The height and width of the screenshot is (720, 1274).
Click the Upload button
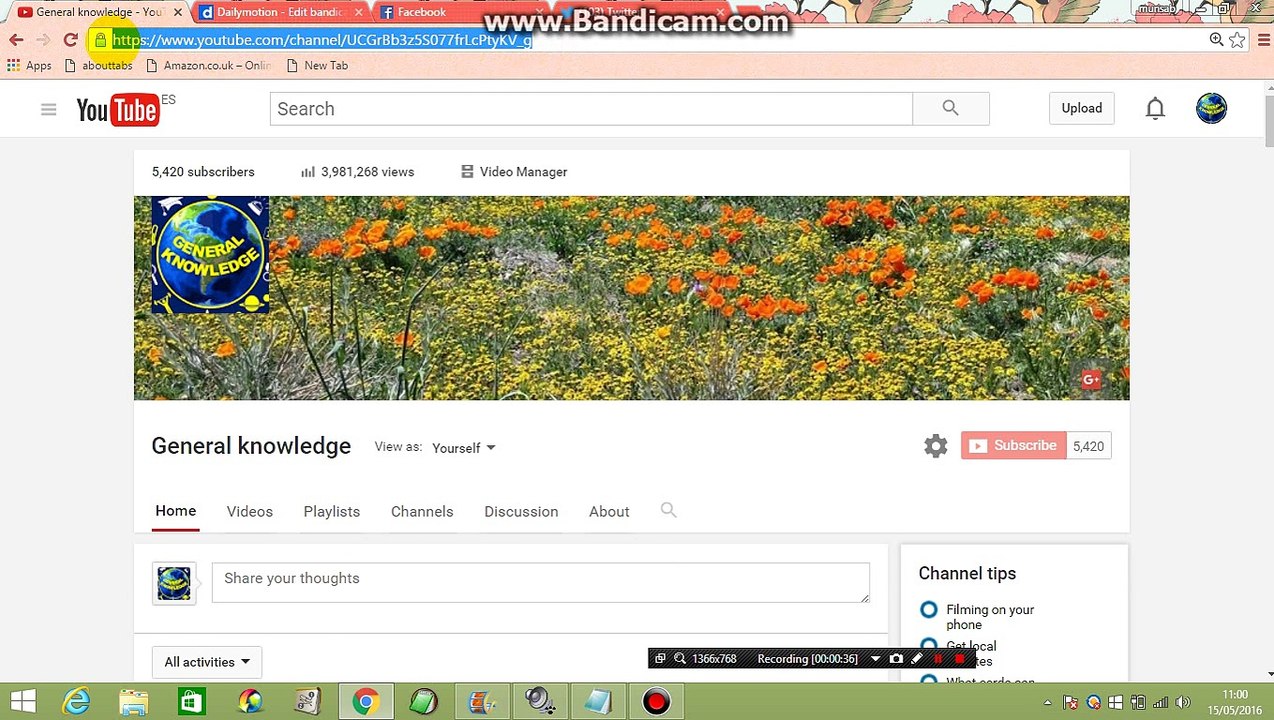coord(1081,108)
